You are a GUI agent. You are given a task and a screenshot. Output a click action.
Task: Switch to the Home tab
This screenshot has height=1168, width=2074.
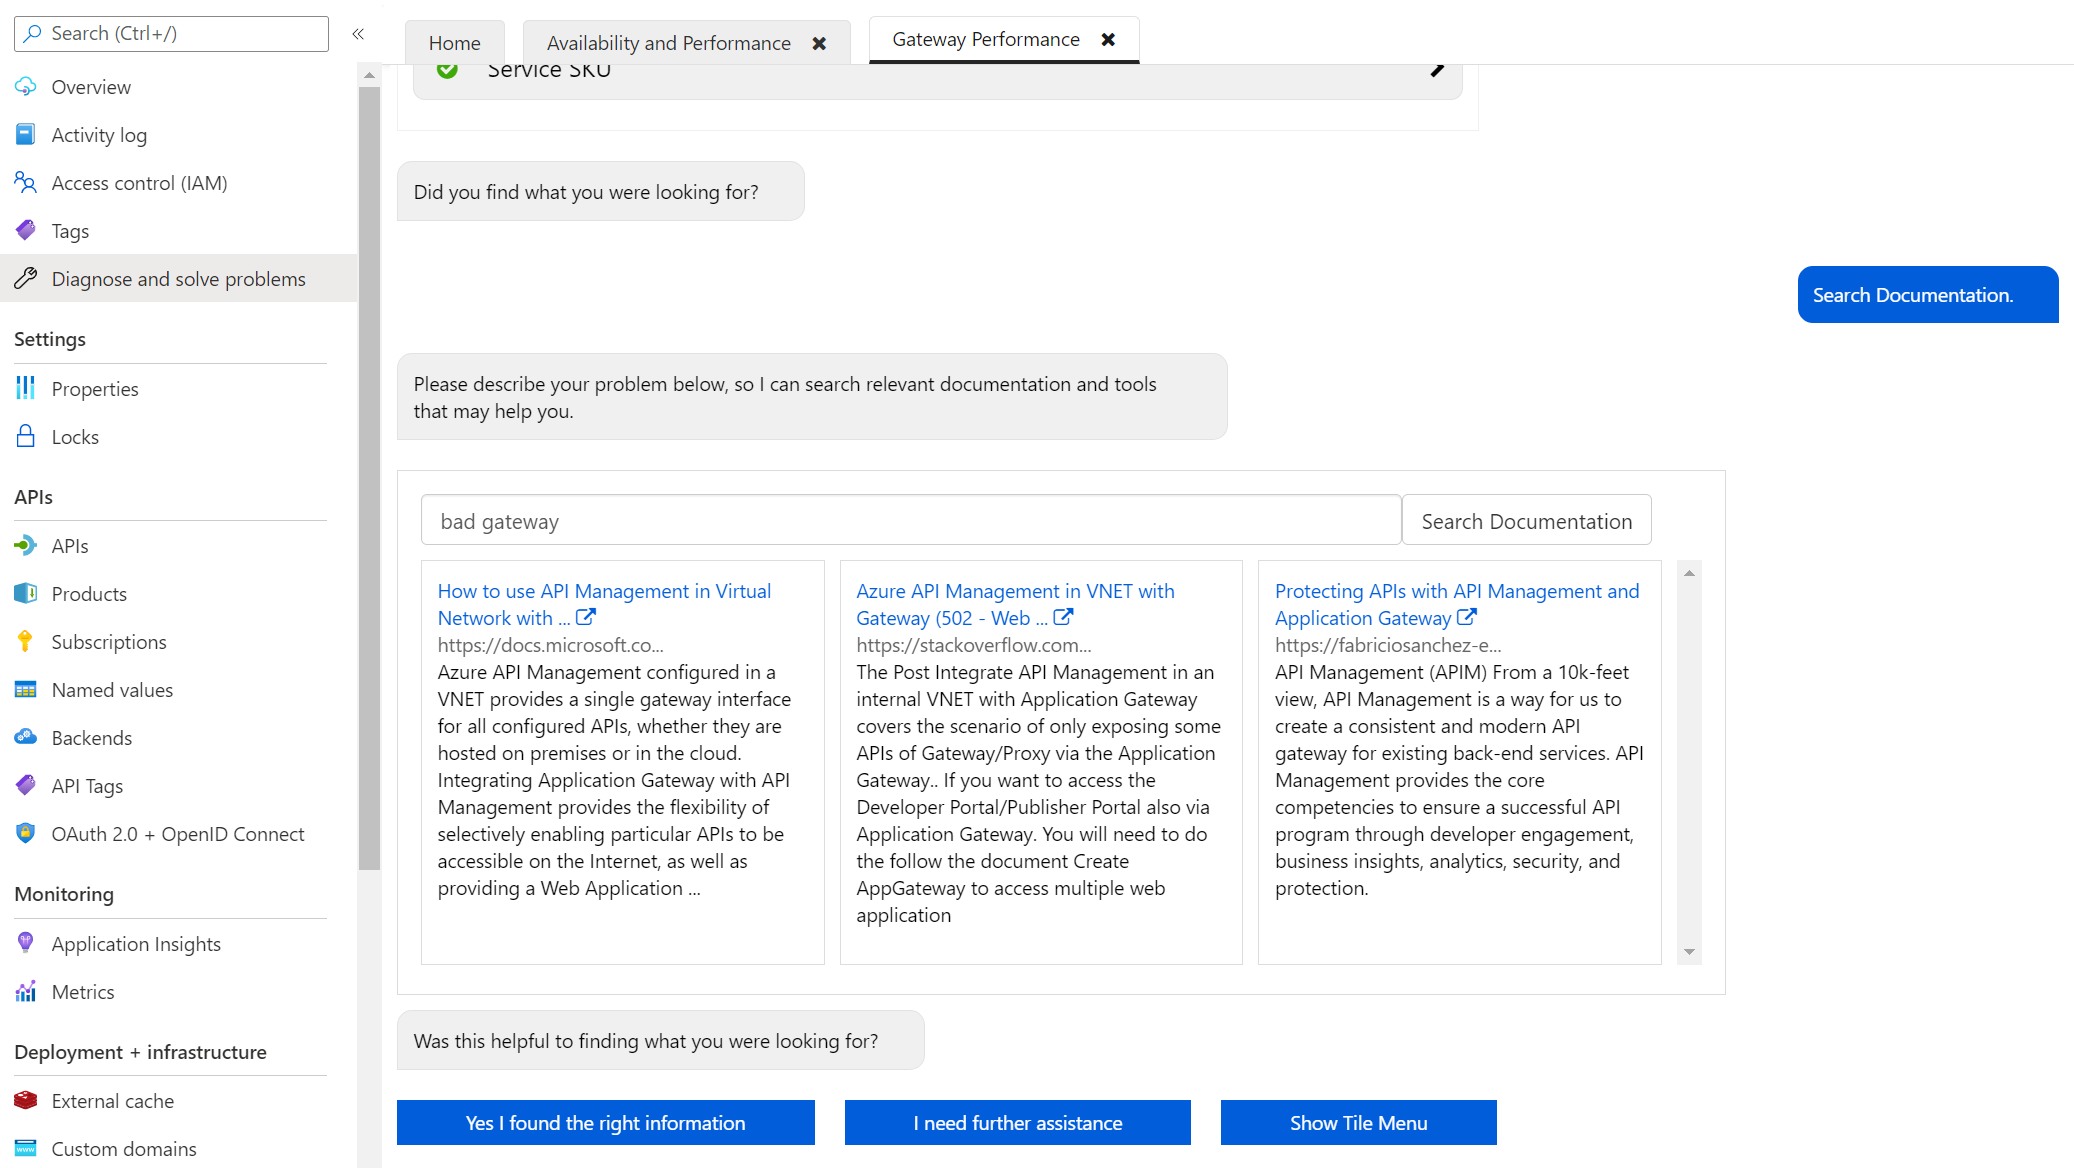click(x=454, y=42)
